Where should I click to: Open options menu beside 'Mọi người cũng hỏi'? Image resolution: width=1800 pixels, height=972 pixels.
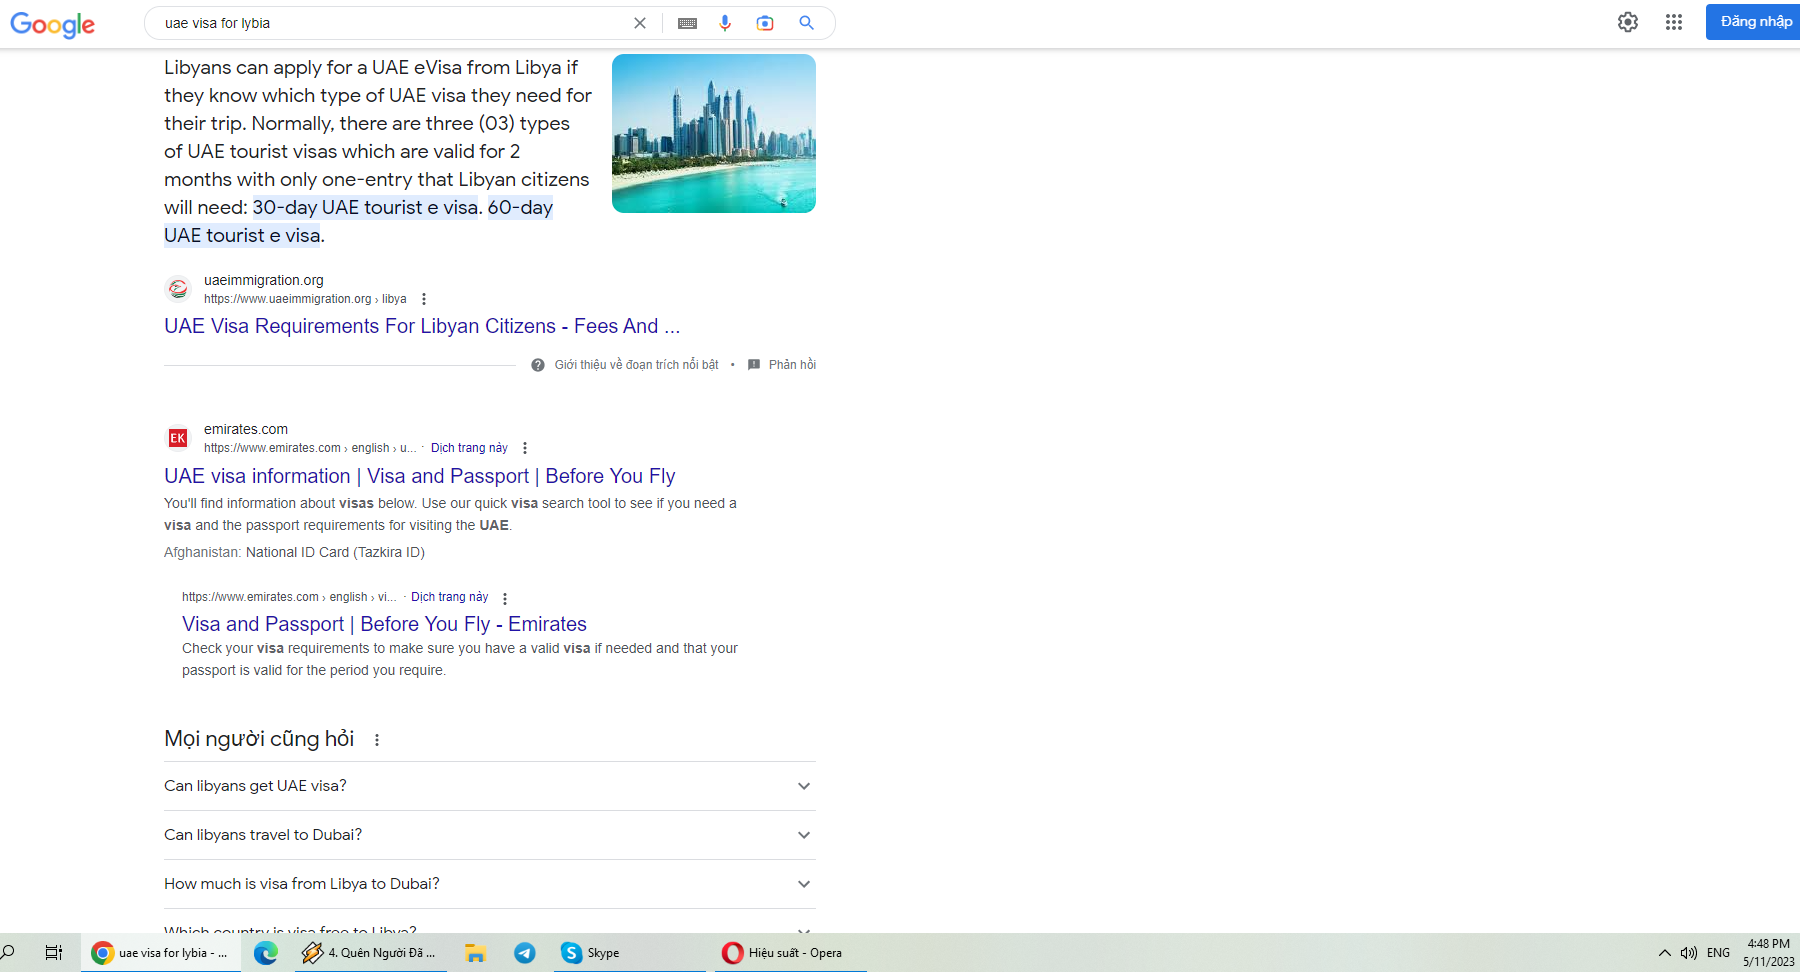pyautogui.click(x=377, y=740)
